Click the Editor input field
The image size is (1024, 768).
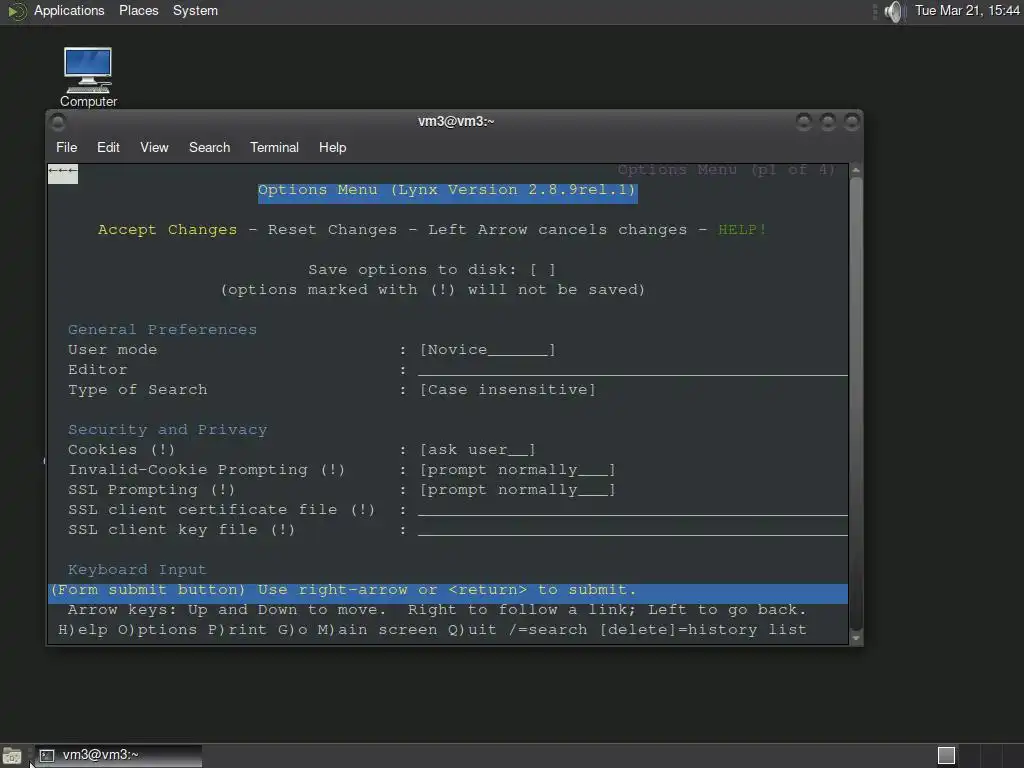pyautogui.click(x=633, y=370)
